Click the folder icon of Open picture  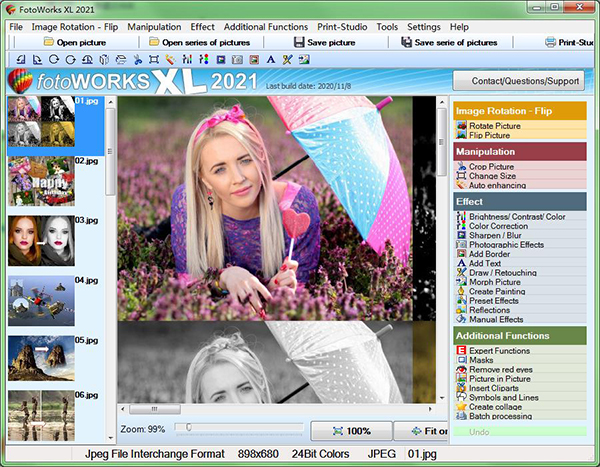tap(49, 42)
